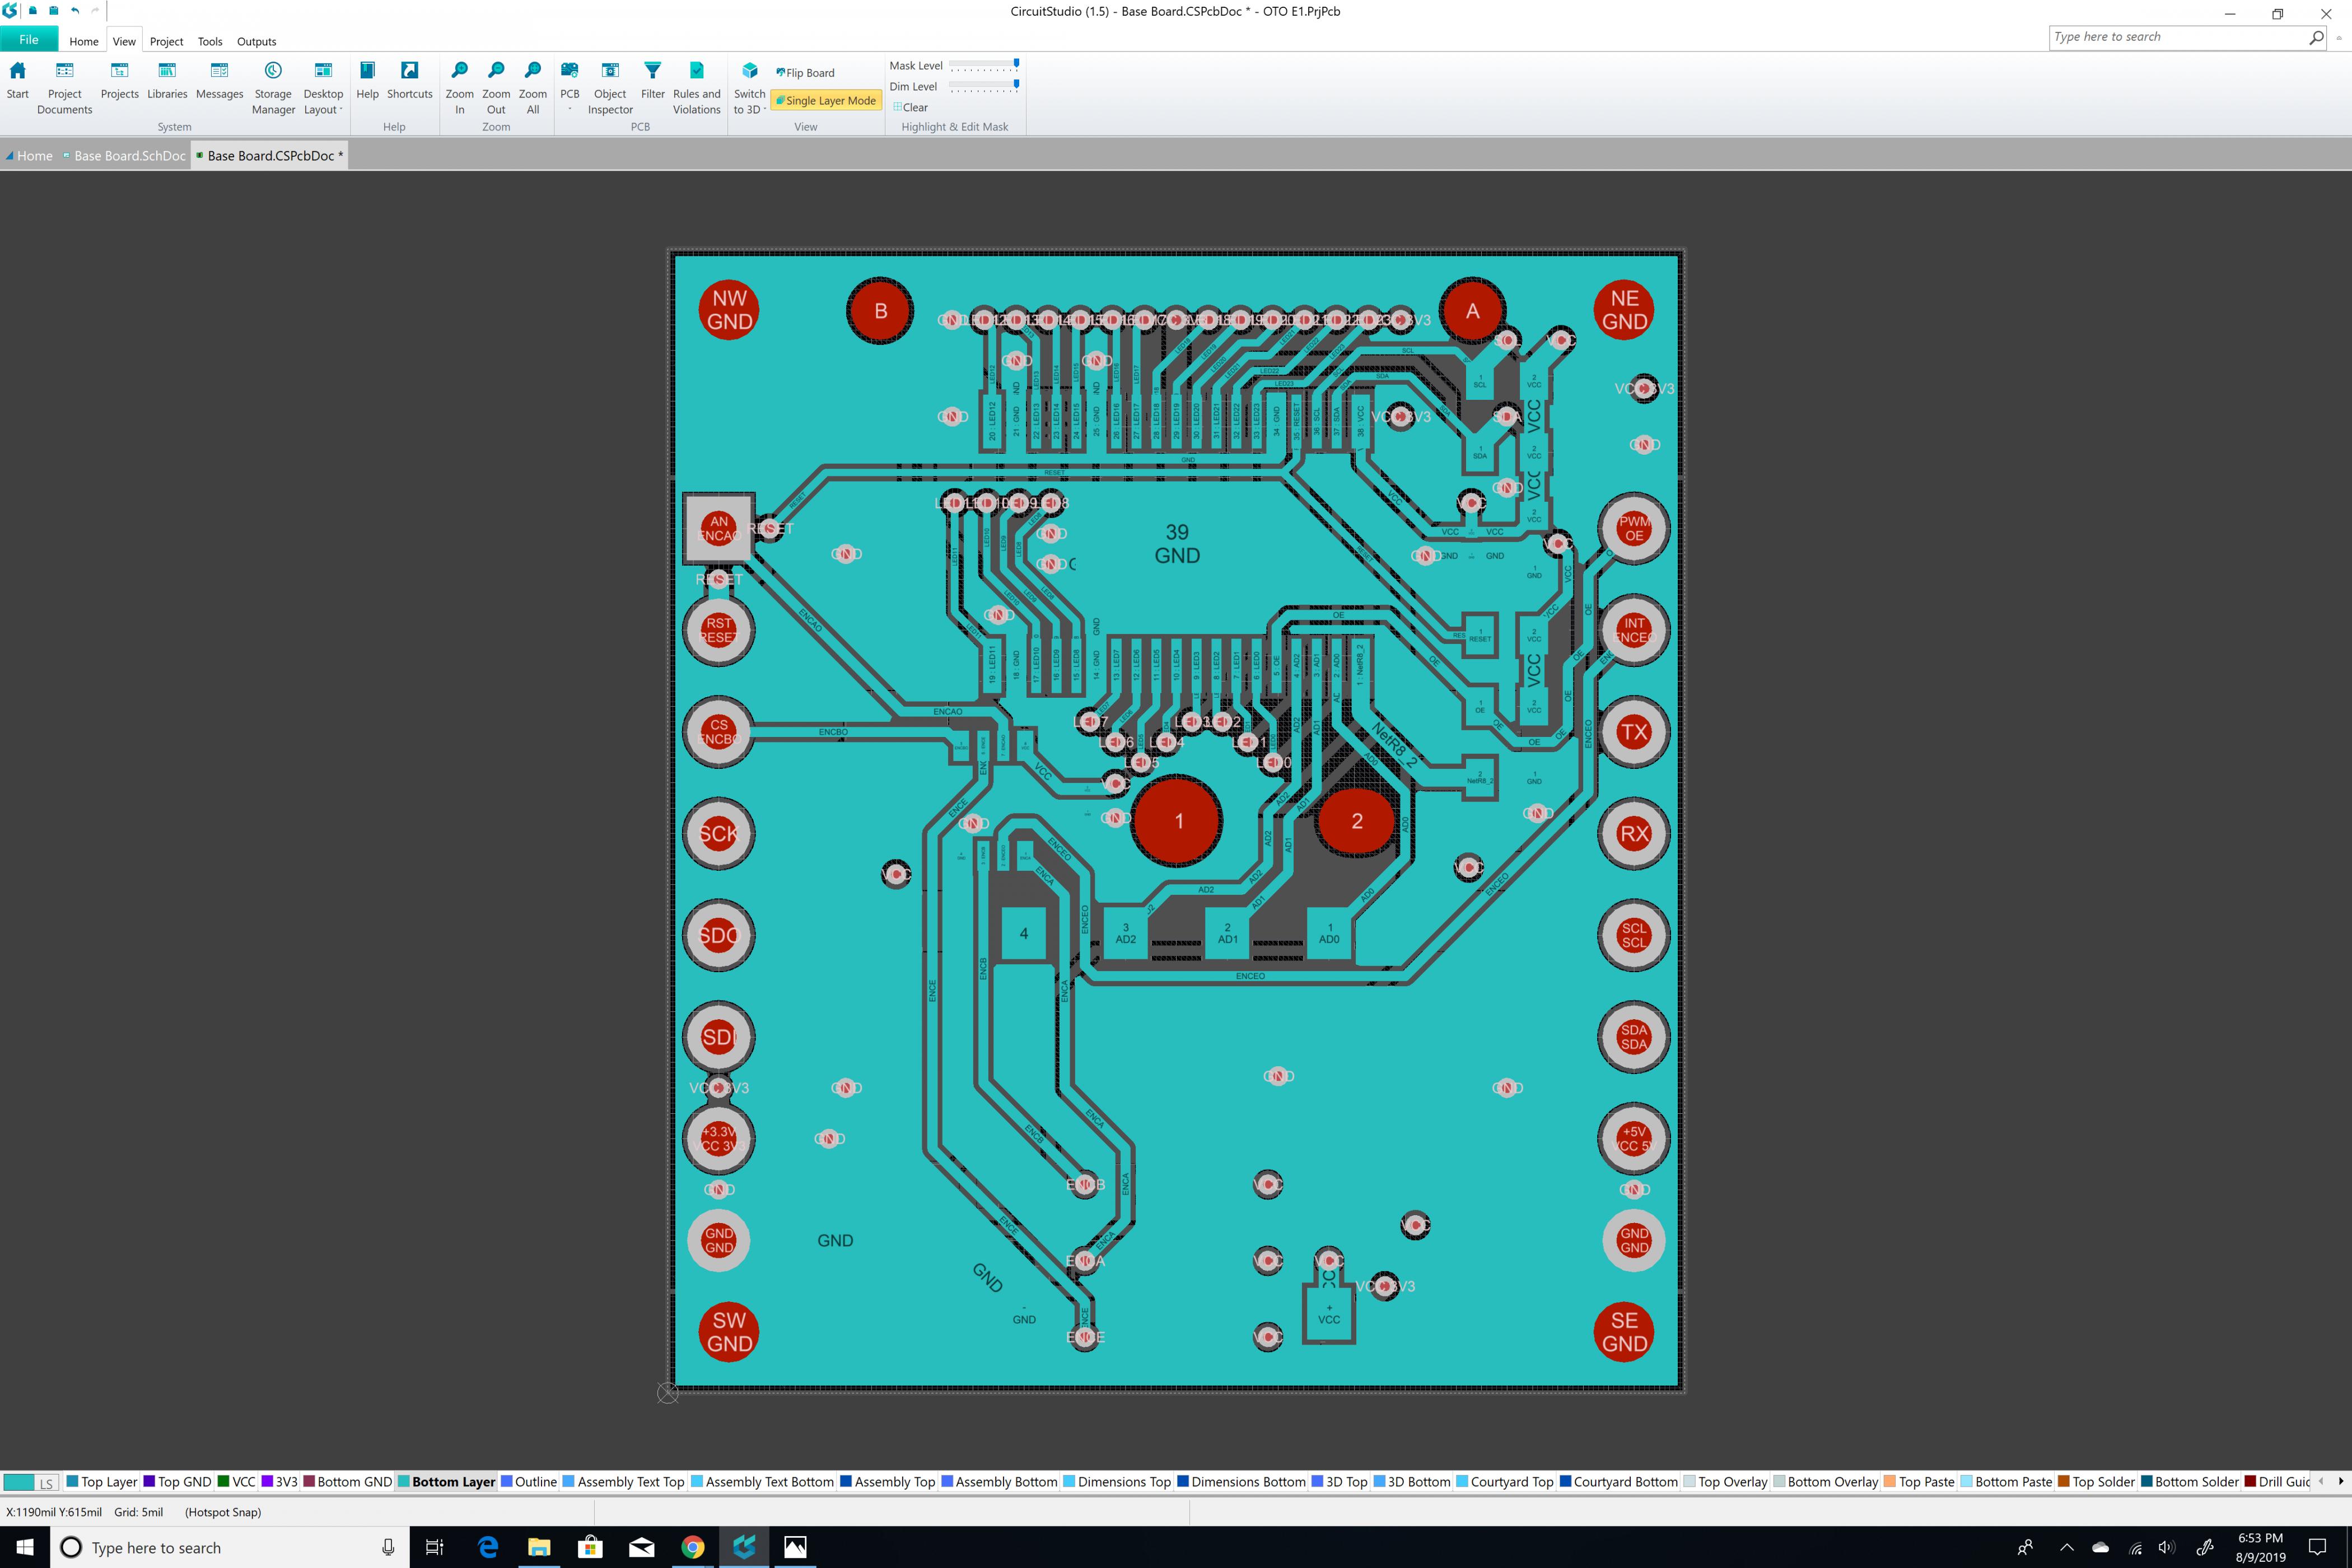Select the Outline layer tab
Screen dimensions: 2352x1568
(x=529, y=1482)
